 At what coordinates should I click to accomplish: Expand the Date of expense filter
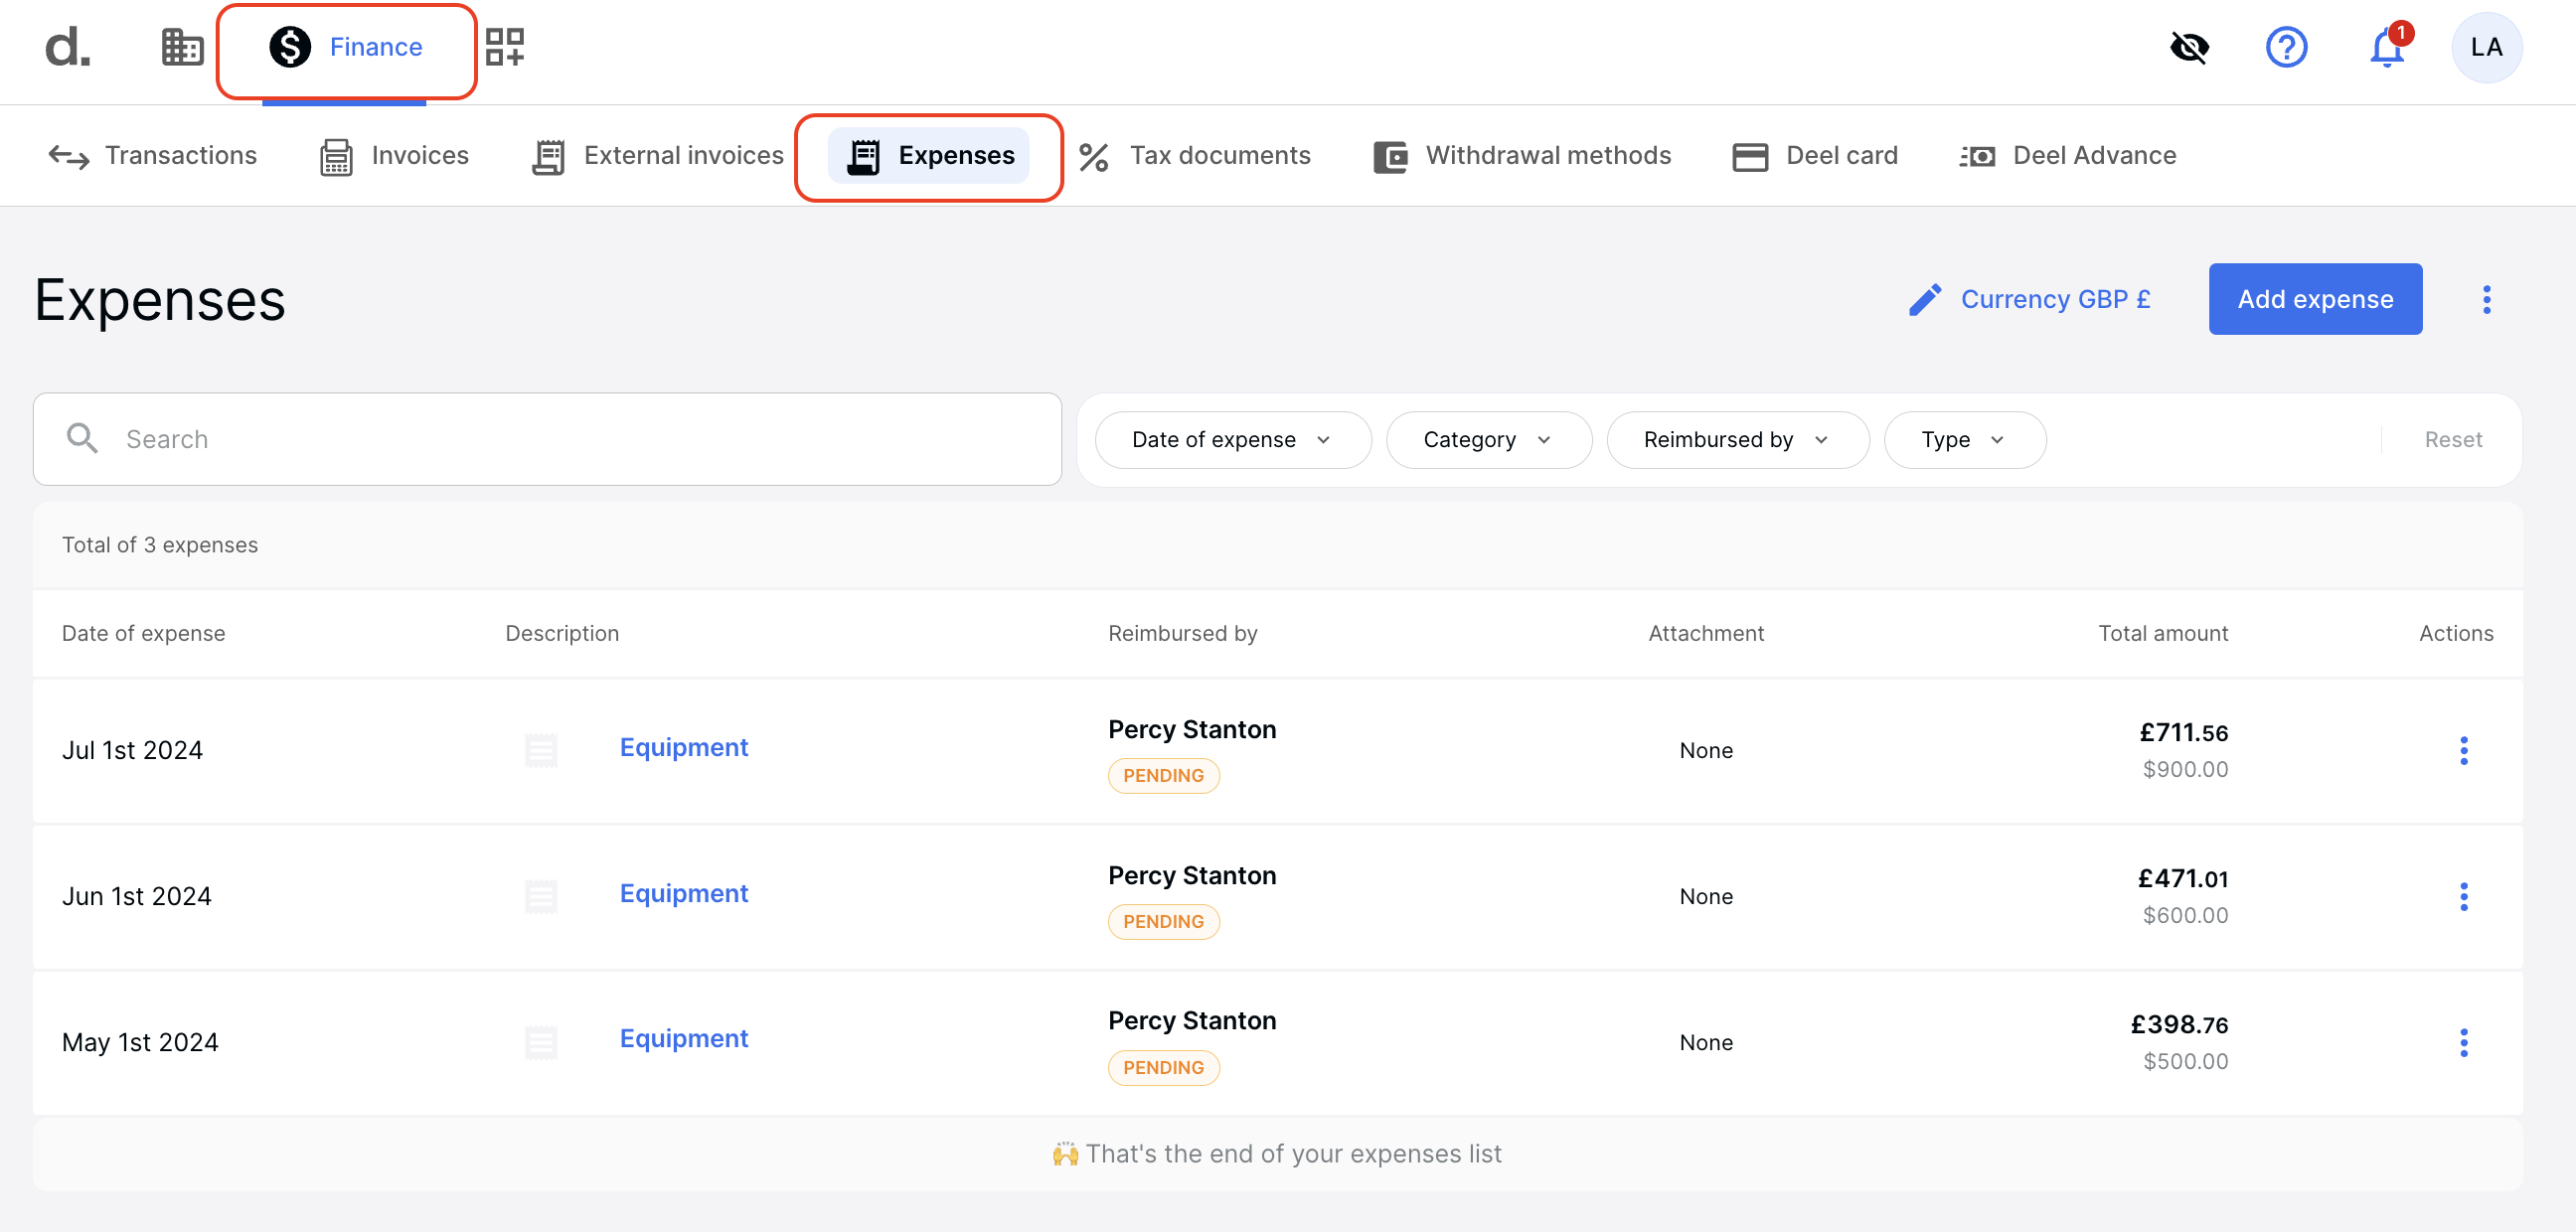(x=1232, y=440)
